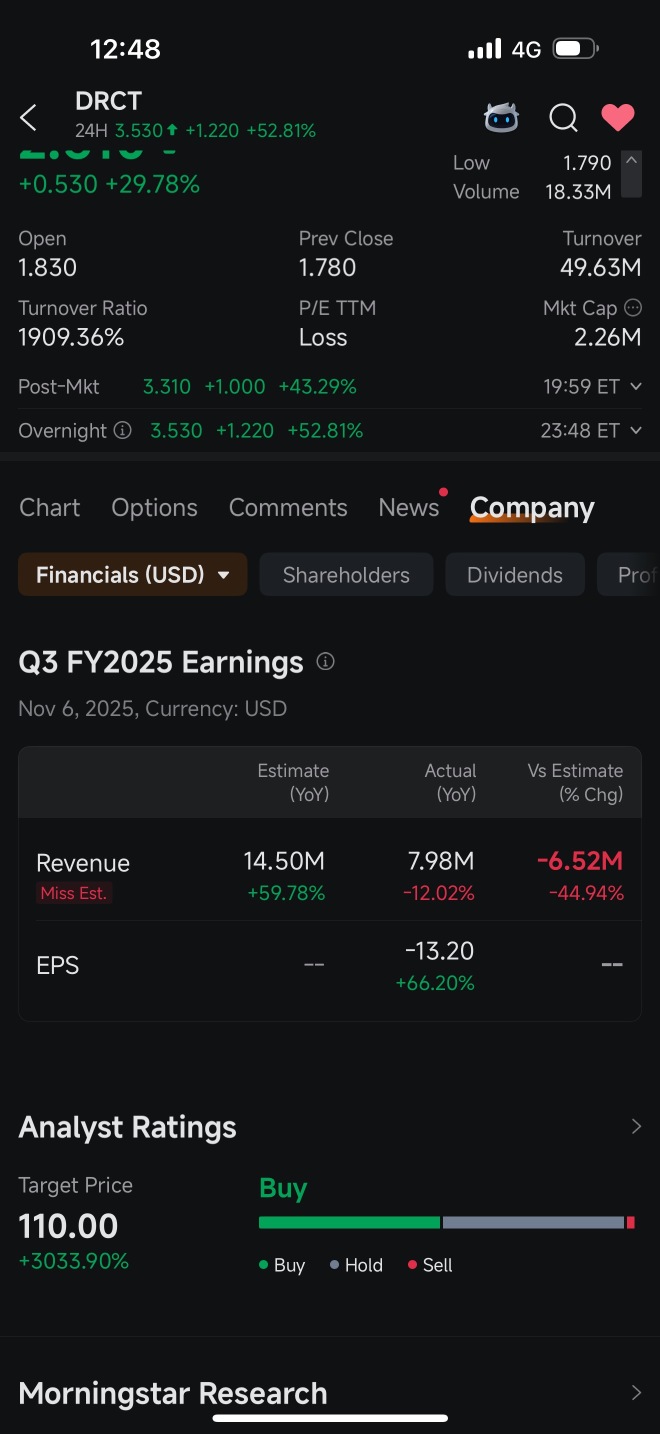Open the Q3 FY2025 Earnings info icon
This screenshot has height=1434, width=660.
325,661
